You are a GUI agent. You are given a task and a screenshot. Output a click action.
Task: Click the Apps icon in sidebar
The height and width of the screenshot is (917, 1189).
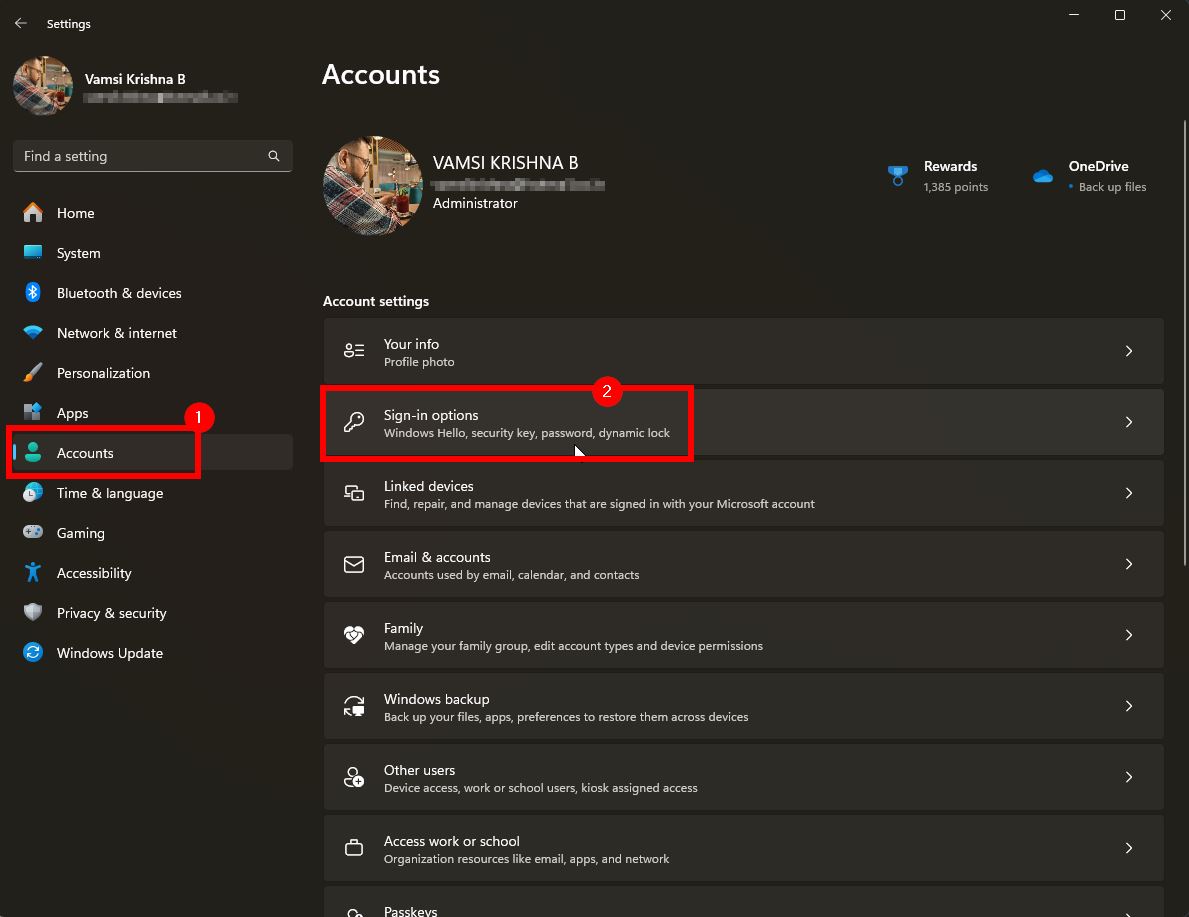point(33,413)
